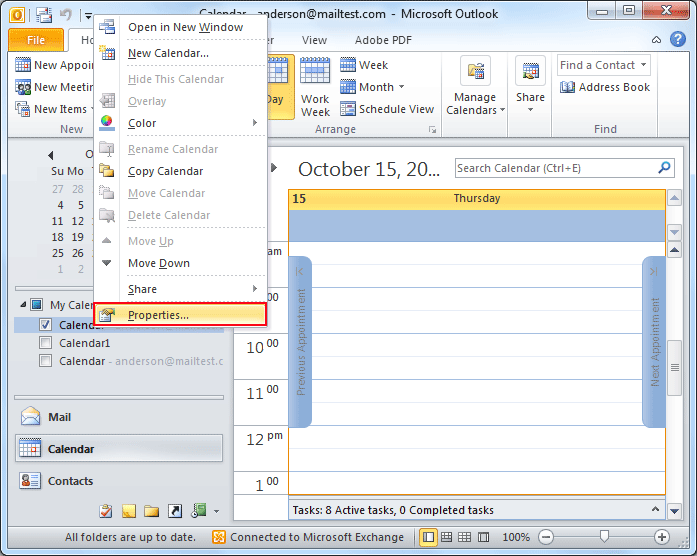Click the zoom slider handle
697x556 pixels.
[x=604, y=536]
